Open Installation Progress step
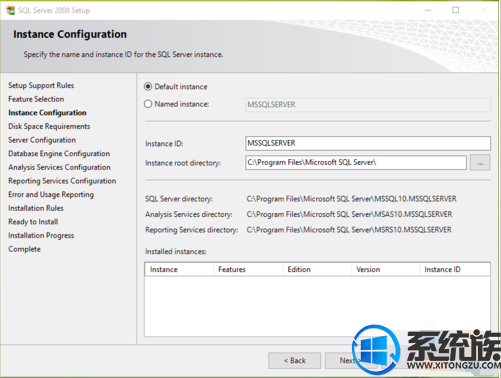The height and width of the screenshot is (378, 501). [x=41, y=235]
